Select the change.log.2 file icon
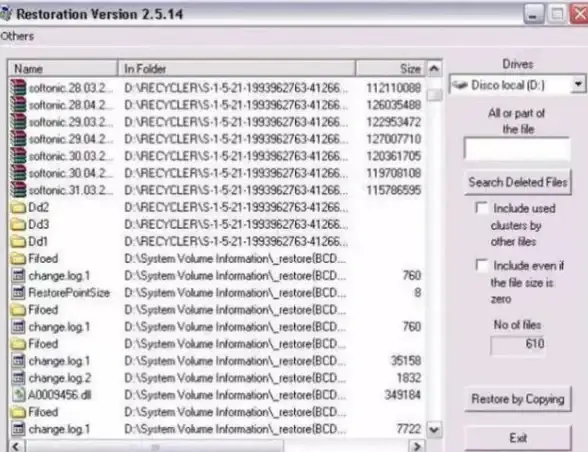The width and height of the screenshot is (588, 452). pyautogui.click(x=18, y=378)
